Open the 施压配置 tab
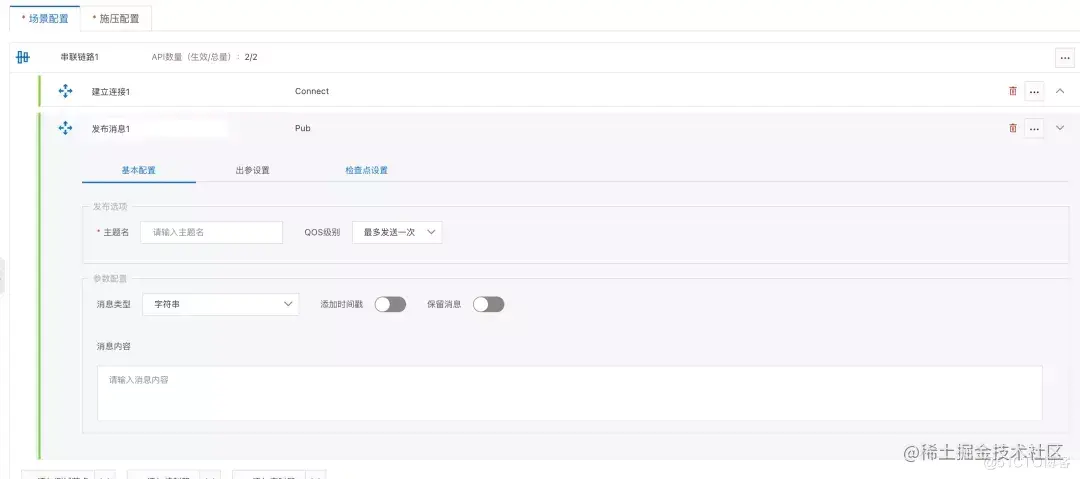The height and width of the screenshot is (479, 1080). point(116,19)
